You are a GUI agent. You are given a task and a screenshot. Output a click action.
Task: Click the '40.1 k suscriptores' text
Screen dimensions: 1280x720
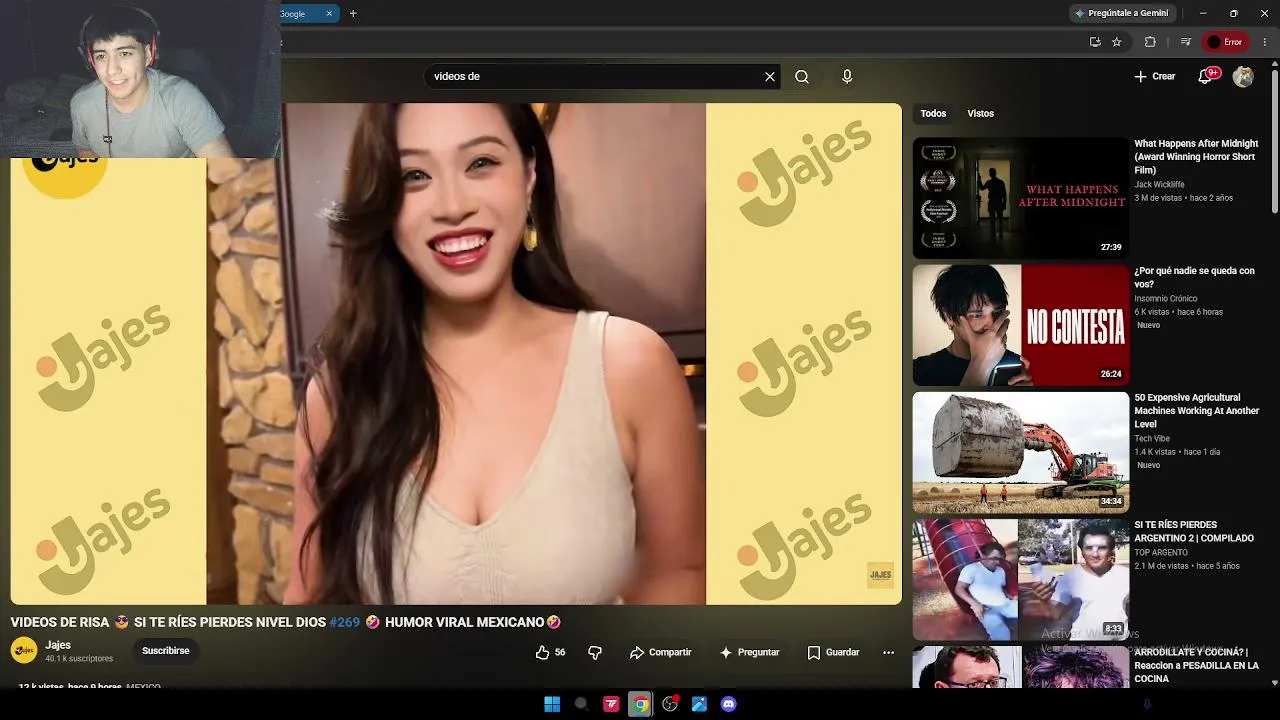pos(79,659)
